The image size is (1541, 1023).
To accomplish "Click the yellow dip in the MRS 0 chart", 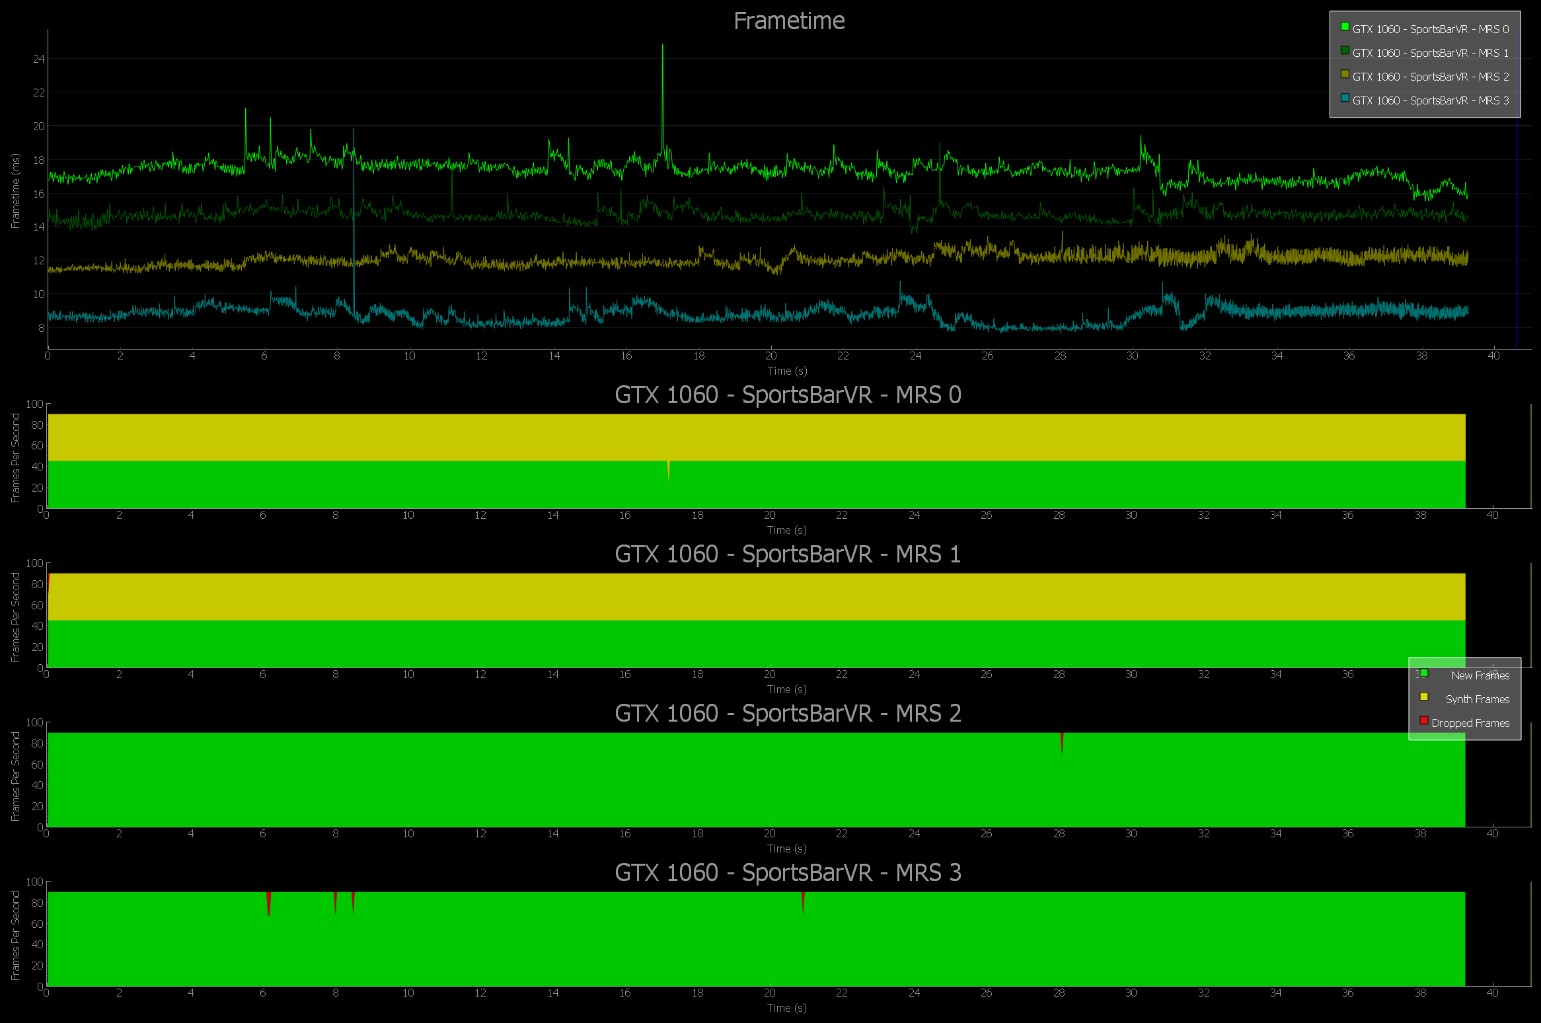I will click(668, 469).
